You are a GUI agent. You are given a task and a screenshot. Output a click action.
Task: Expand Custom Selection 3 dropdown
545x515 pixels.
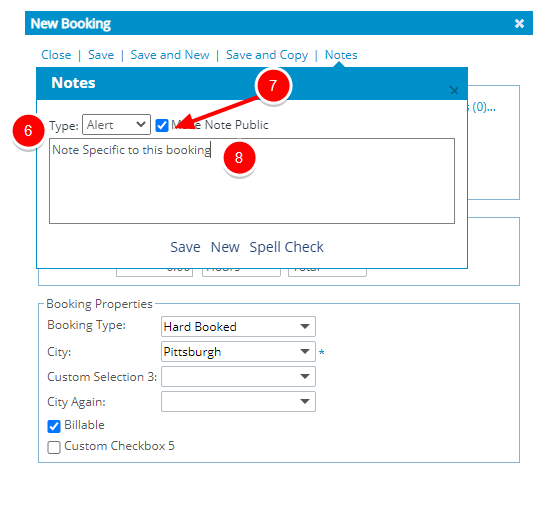click(x=238, y=376)
